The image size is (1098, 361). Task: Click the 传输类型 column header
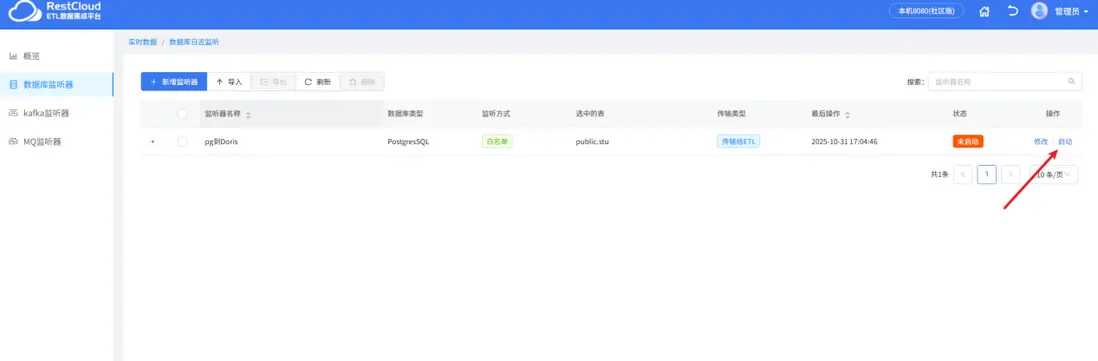[731, 113]
